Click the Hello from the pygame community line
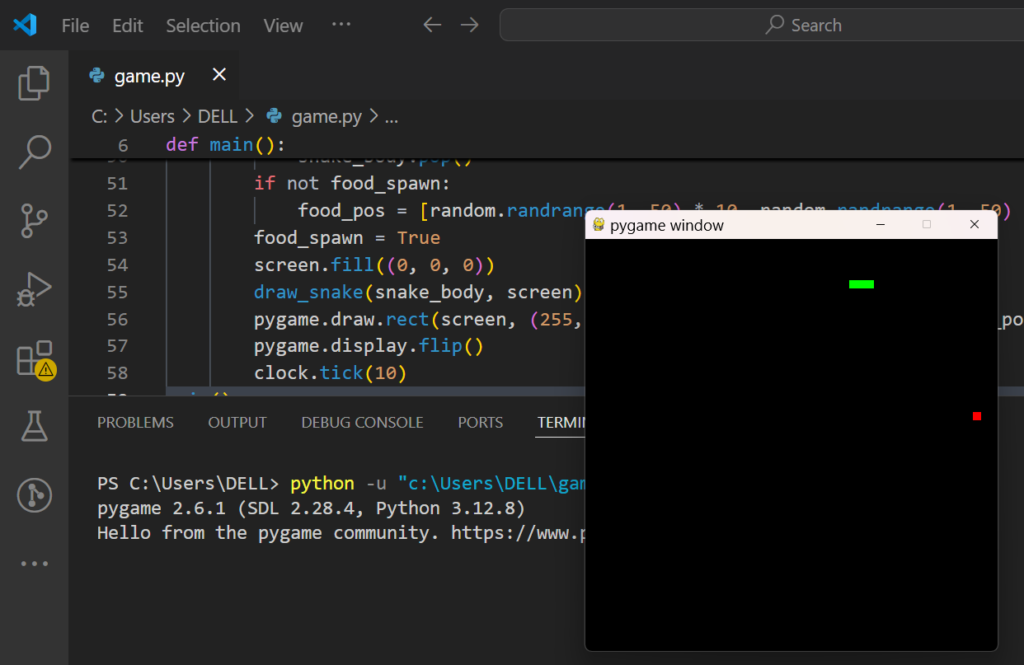The image size is (1024, 665). [341, 533]
